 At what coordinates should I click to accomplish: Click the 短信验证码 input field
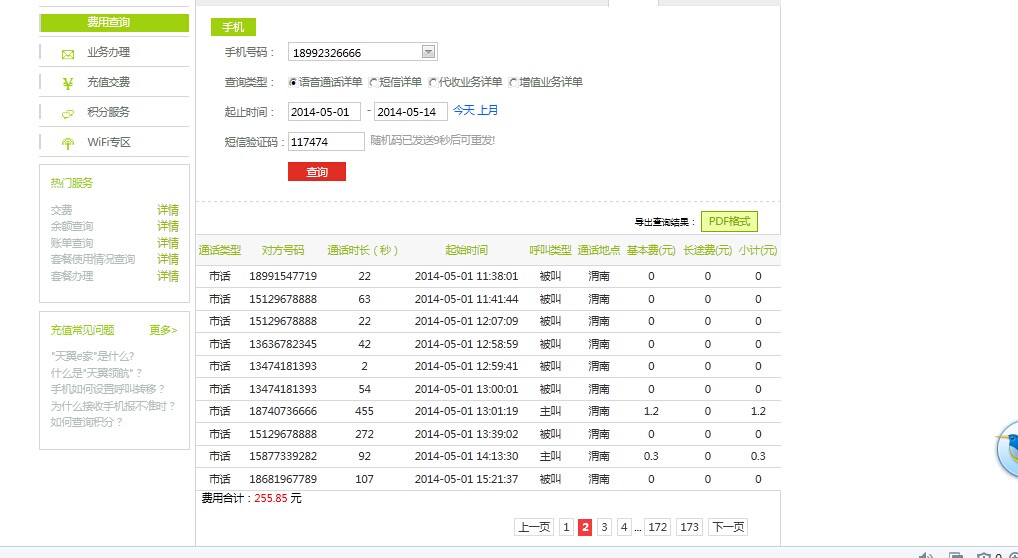tap(326, 142)
